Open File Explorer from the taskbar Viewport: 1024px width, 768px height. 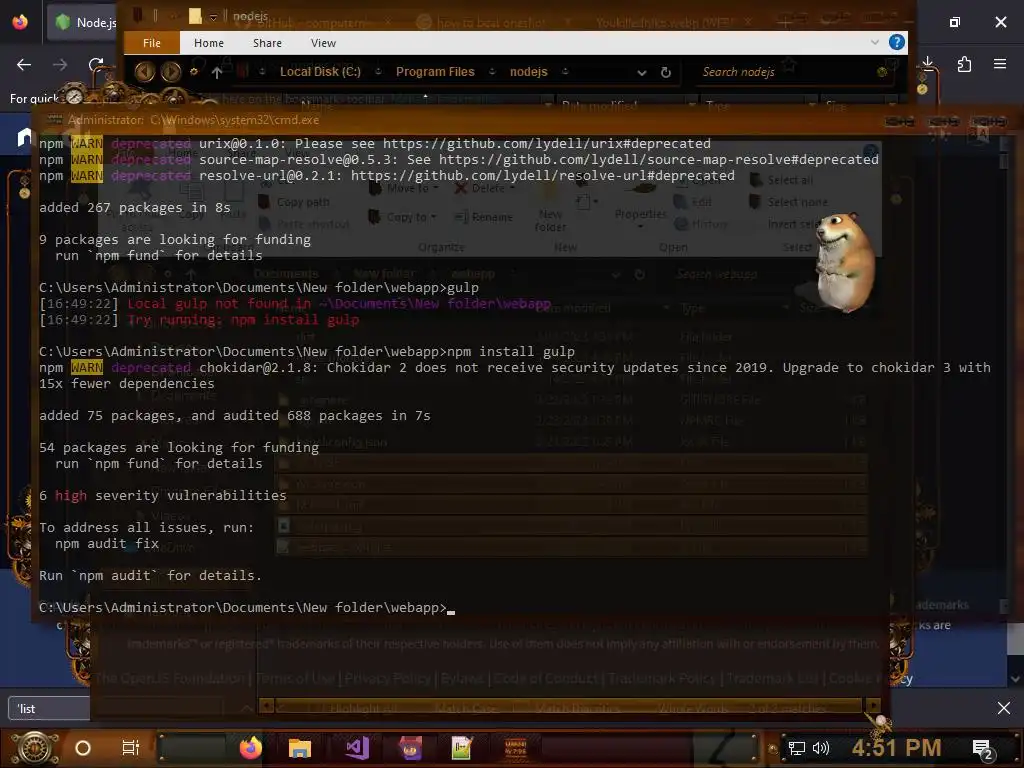[300, 748]
